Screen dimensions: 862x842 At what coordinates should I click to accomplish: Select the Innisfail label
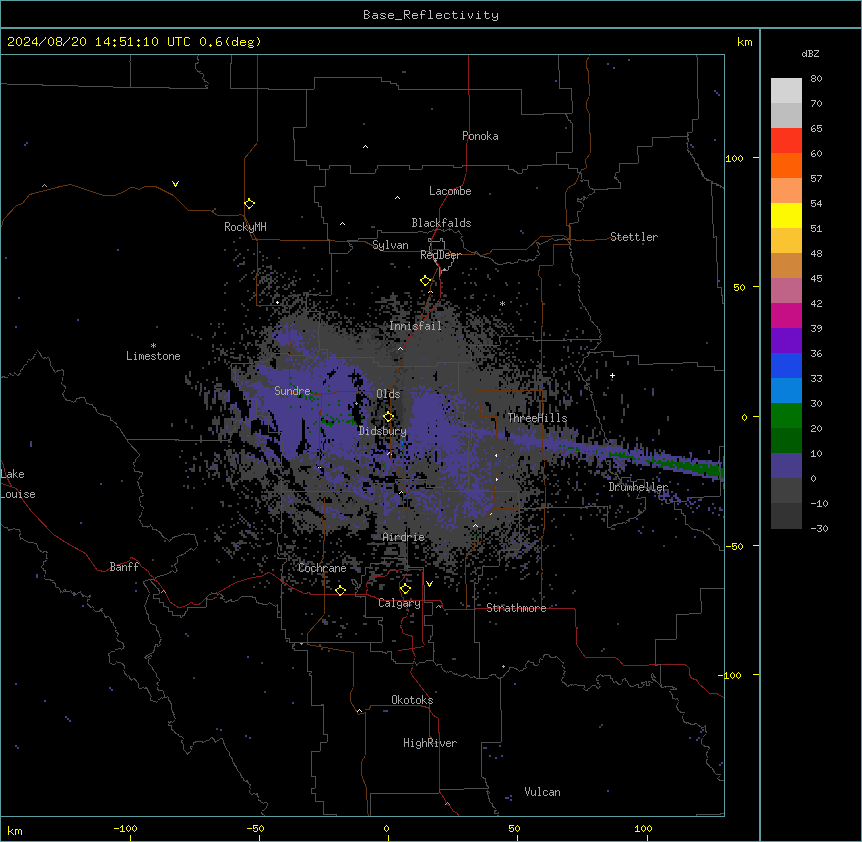416,326
